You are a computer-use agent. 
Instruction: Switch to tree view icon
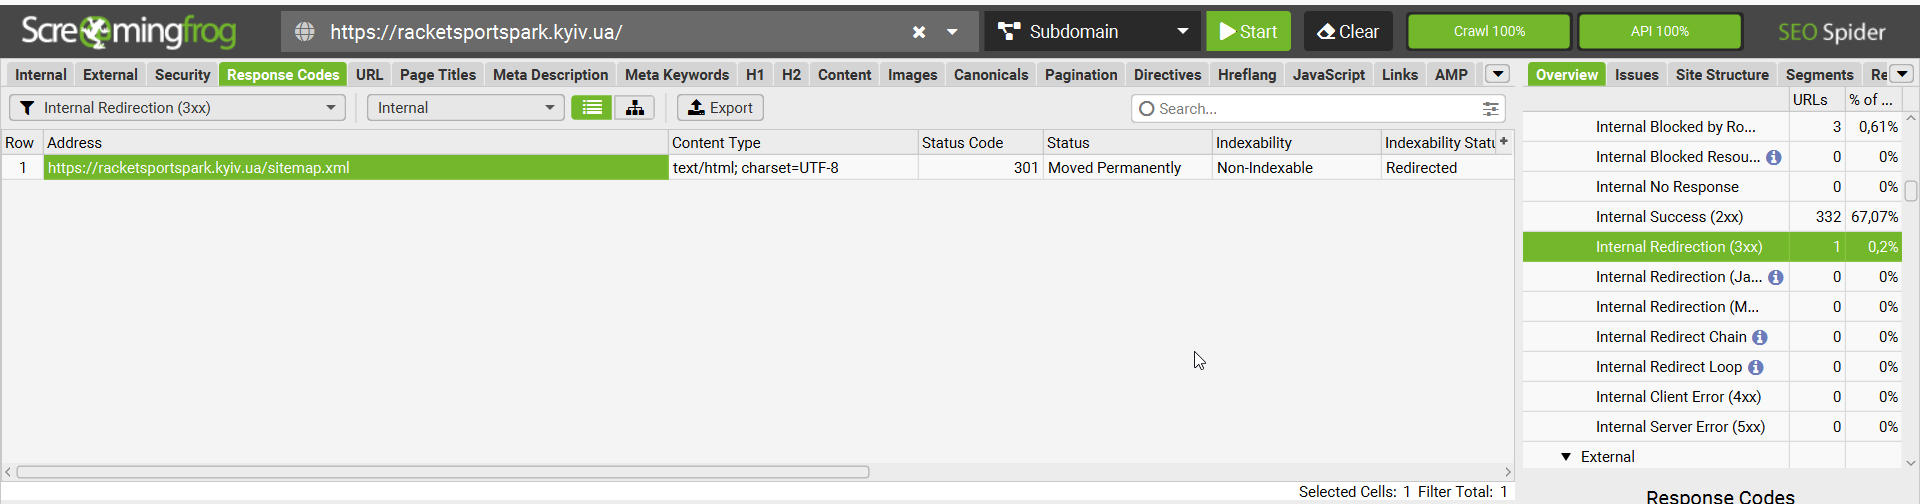click(634, 108)
